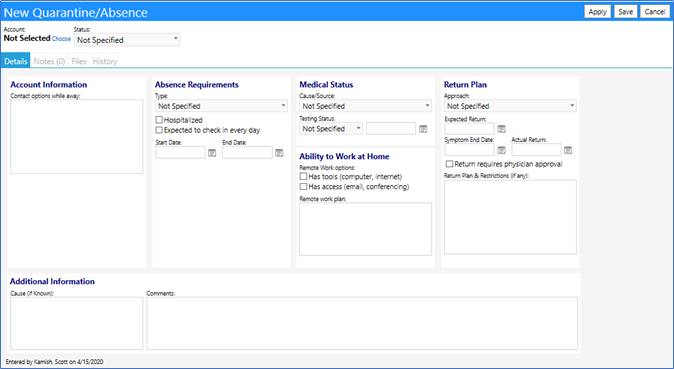
Task: Switch to the Notes (0) tab
Action: pyautogui.click(x=49, y=61)
